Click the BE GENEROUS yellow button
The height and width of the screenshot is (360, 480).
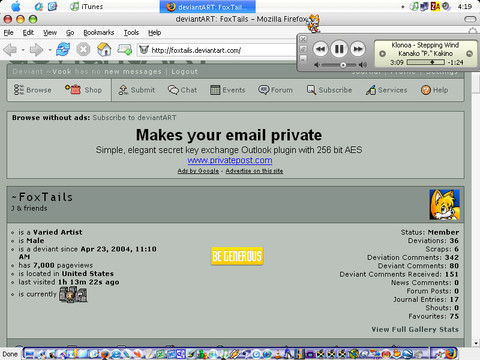237,256
